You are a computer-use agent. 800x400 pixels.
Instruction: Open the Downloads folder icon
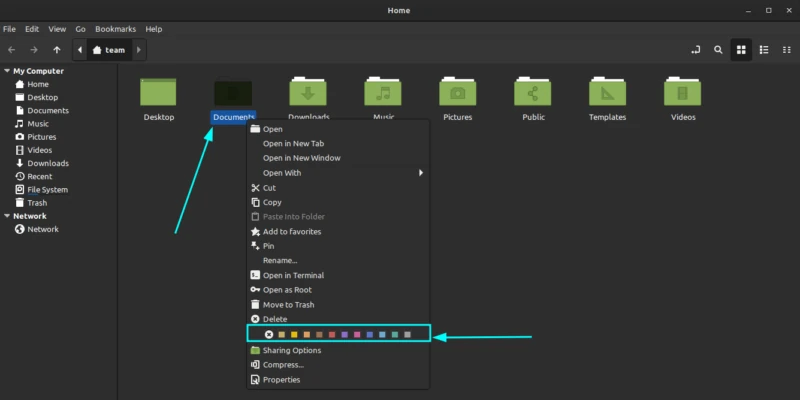pos(308,92)
